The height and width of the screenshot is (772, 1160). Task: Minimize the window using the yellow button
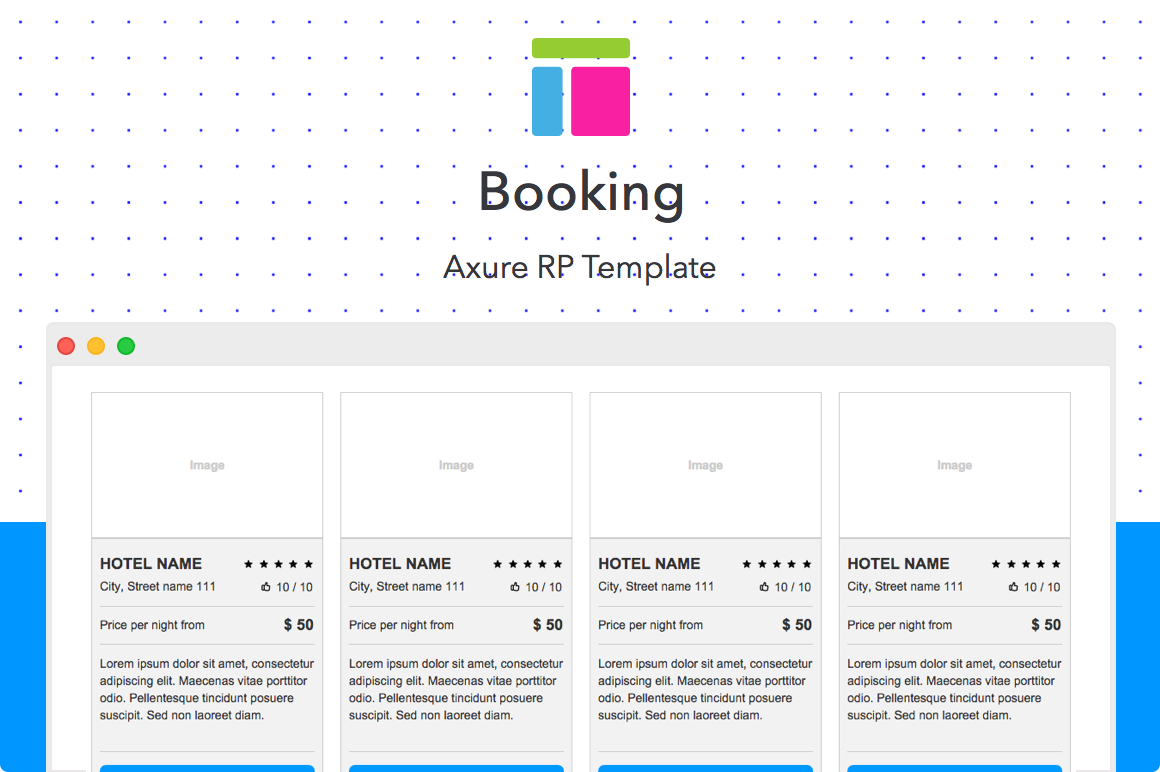96,346
